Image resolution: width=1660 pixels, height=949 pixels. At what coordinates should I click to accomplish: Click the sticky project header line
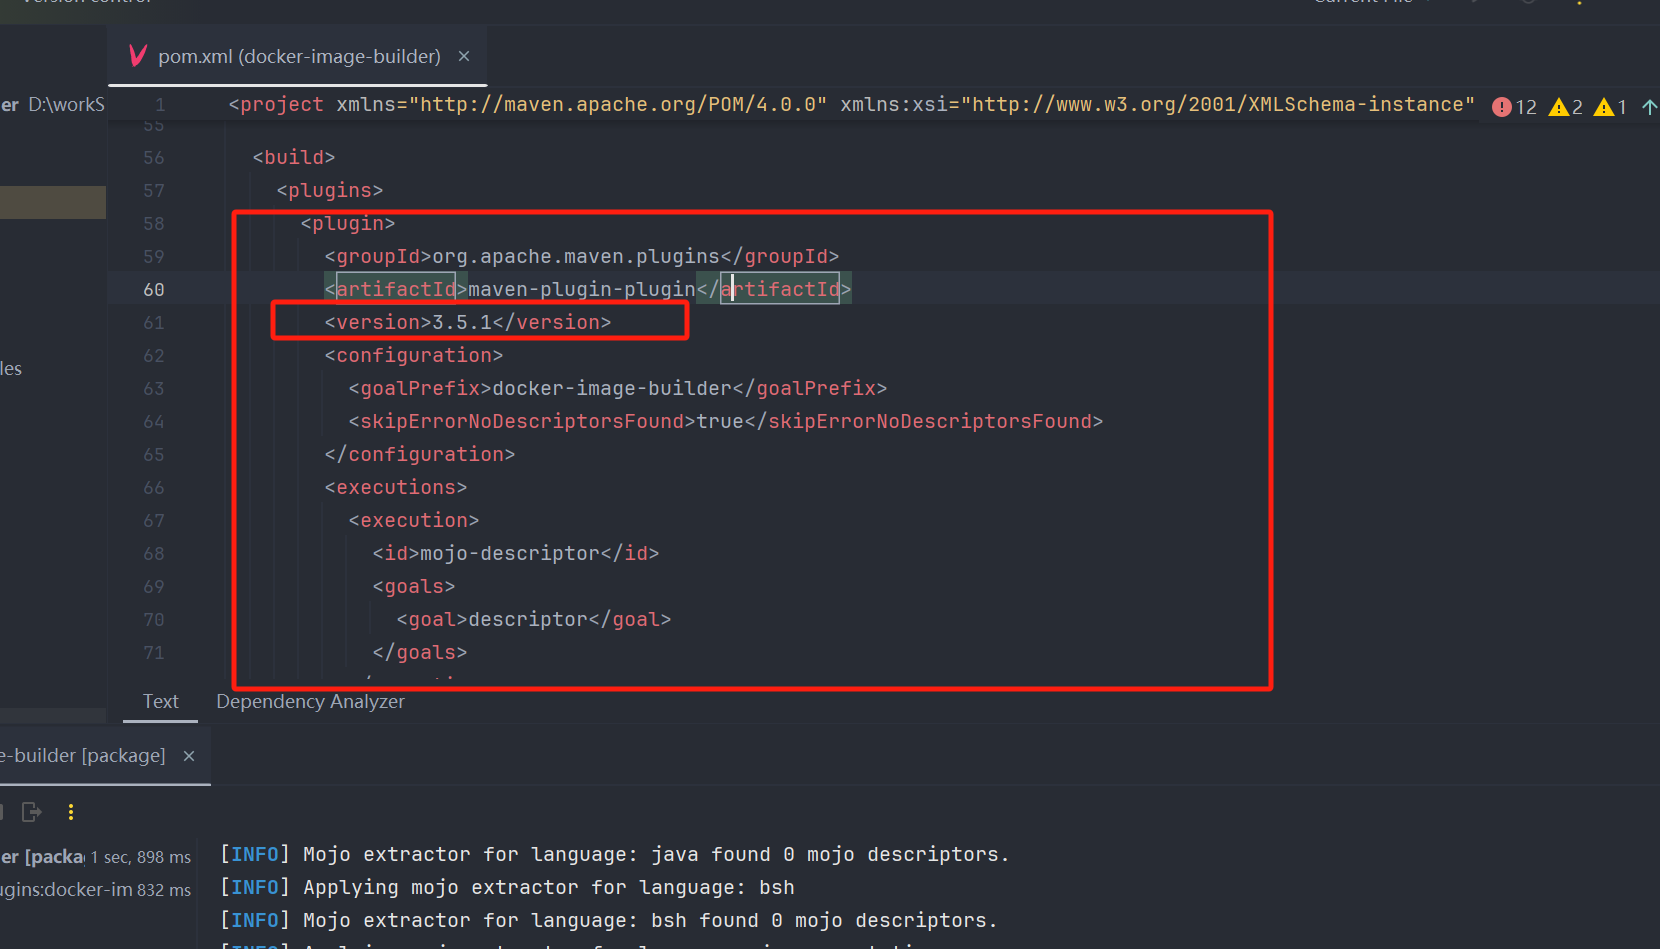(850, 105)
